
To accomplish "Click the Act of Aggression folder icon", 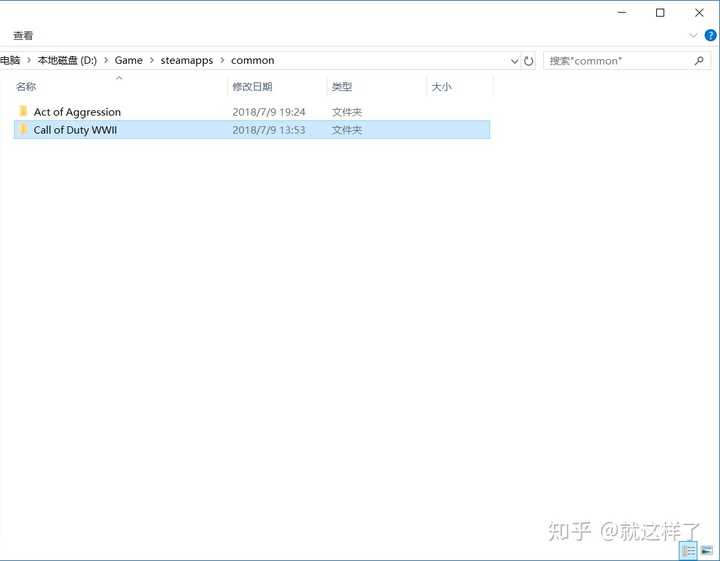I will coord(23,111).
